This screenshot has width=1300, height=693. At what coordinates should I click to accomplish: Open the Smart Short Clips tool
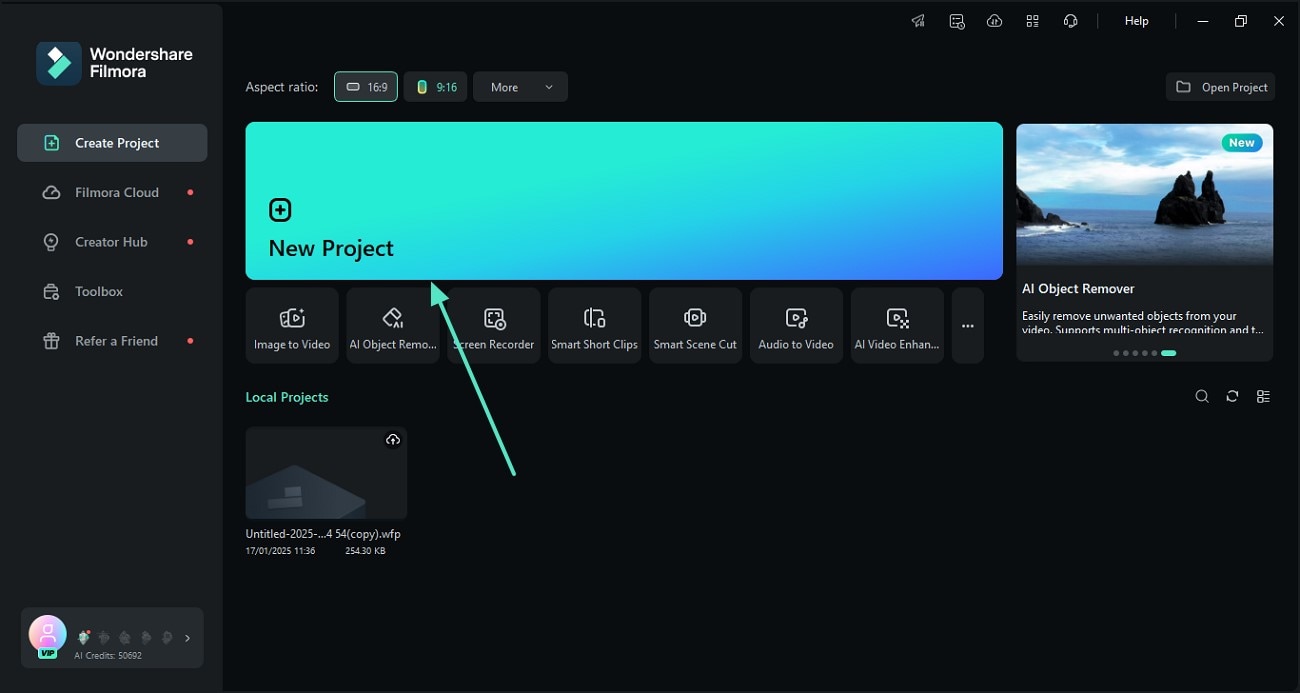point(595,326)
